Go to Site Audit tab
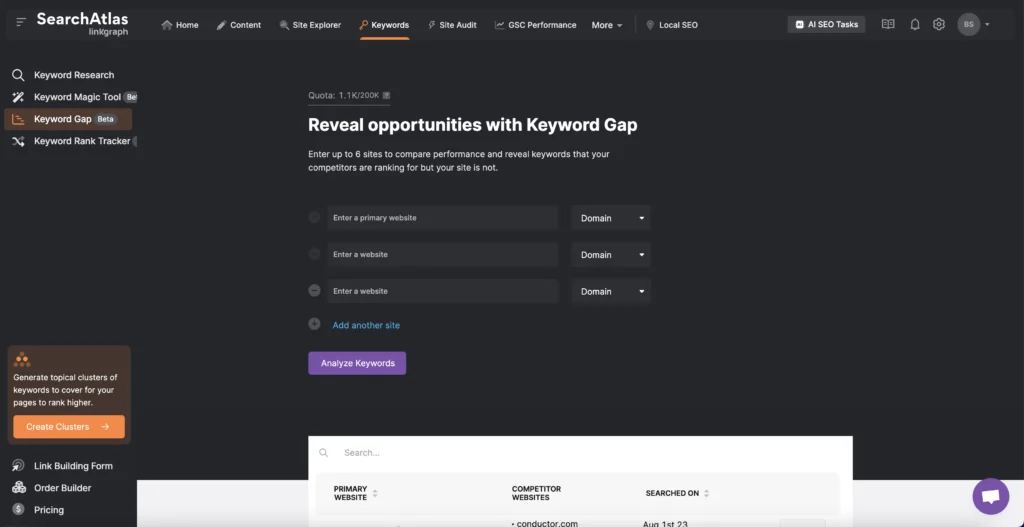This screenshot has height=527, width=1024. (452, 25)
